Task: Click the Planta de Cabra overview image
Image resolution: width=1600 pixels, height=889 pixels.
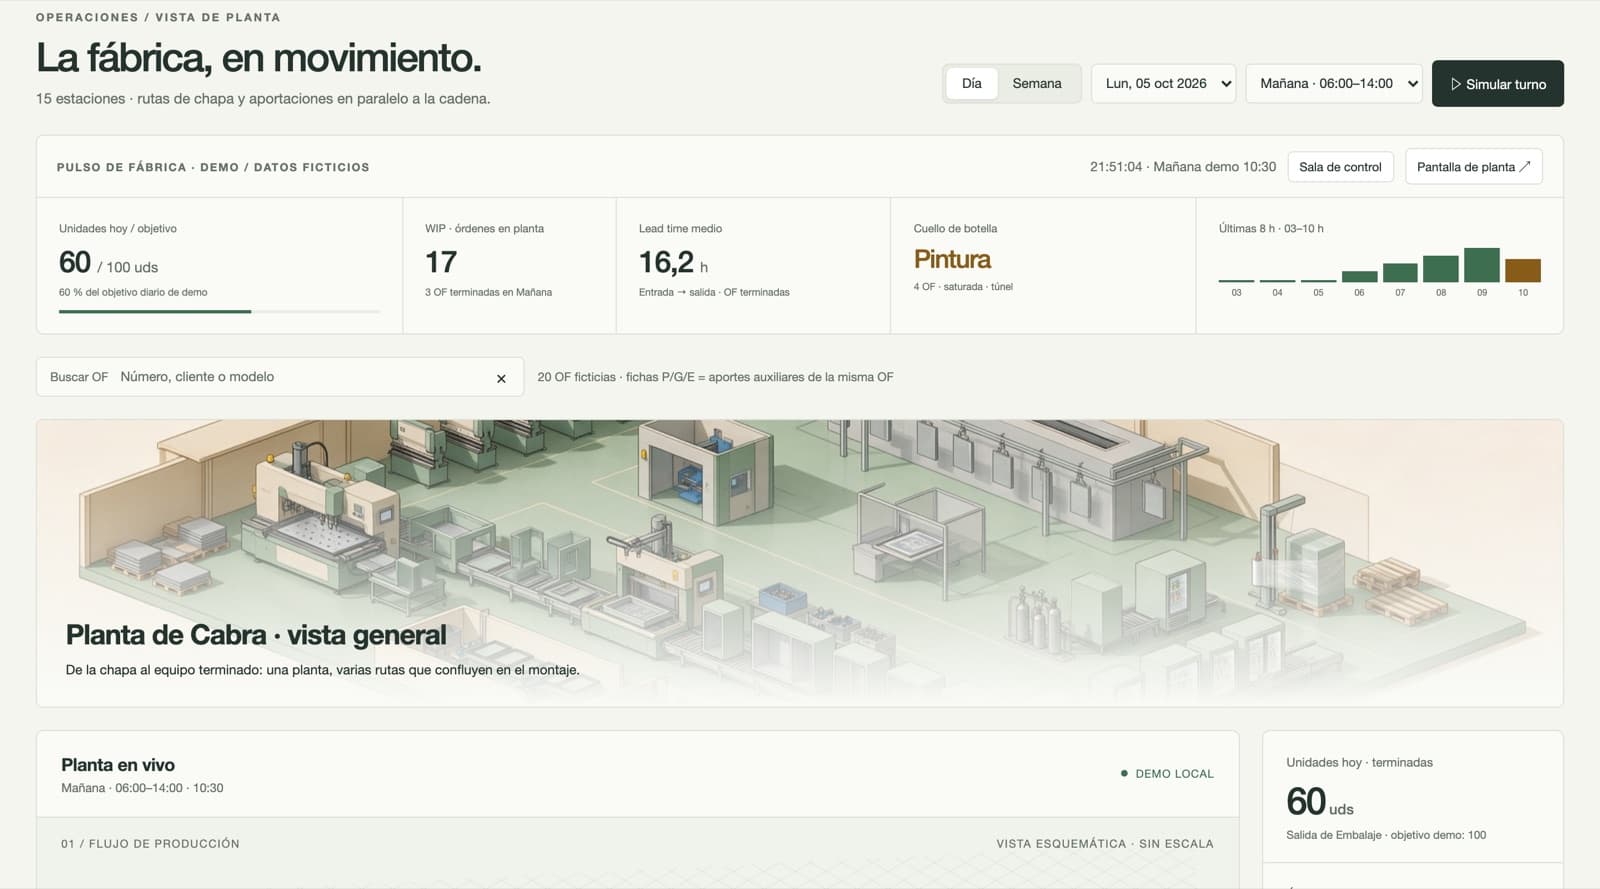Action: pos(799,563)
